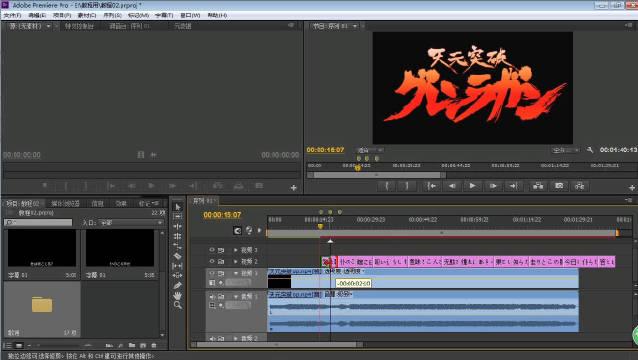Switch to 效果 tab in project panel
The height and width of the screenshot is (360, 638).
(121, 203)
